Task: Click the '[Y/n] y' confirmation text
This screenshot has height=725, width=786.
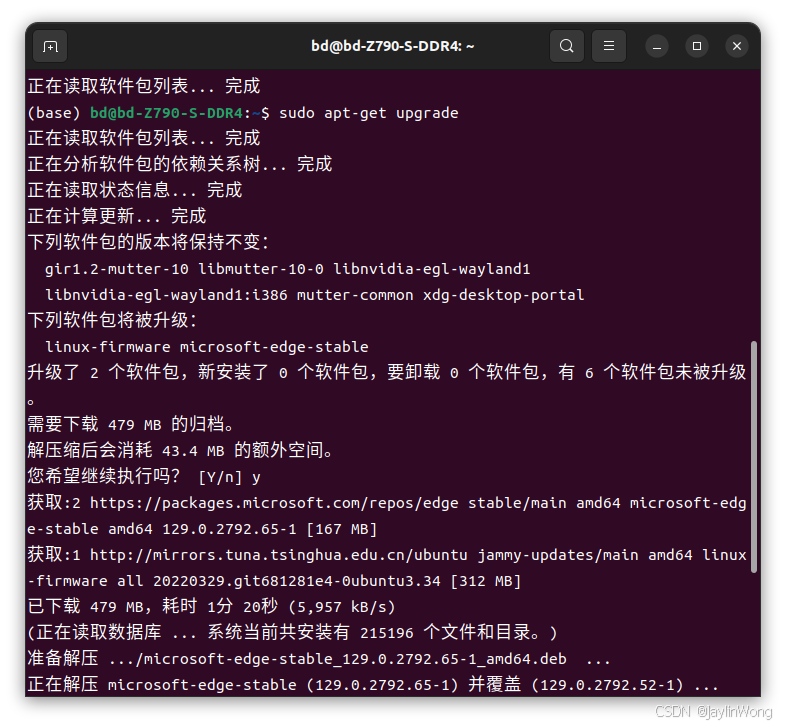Action: [x=229, y=477]
